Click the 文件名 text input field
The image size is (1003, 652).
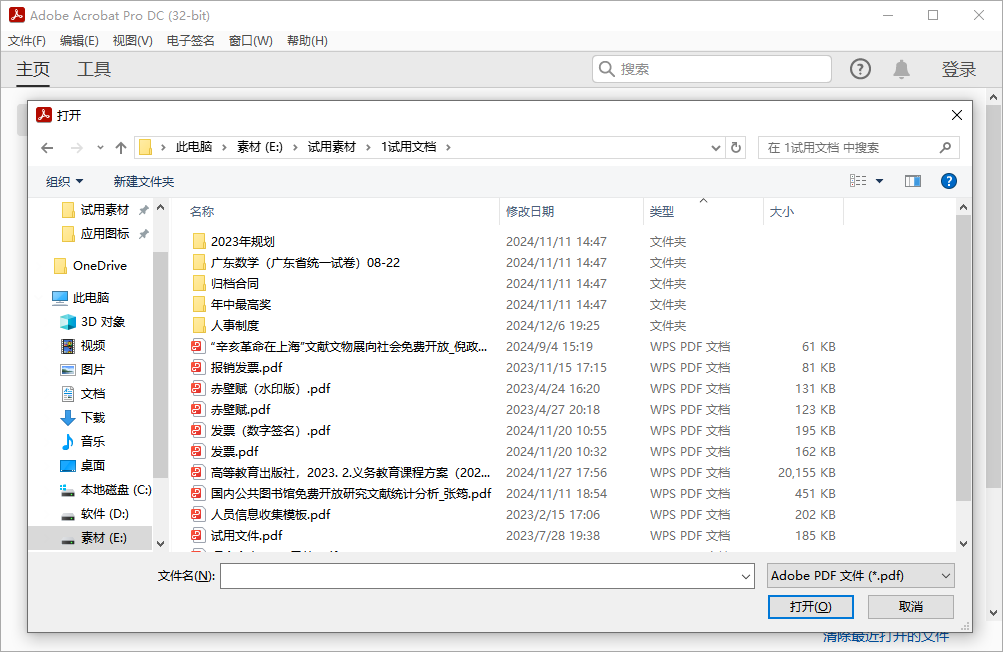click(480, 576)
